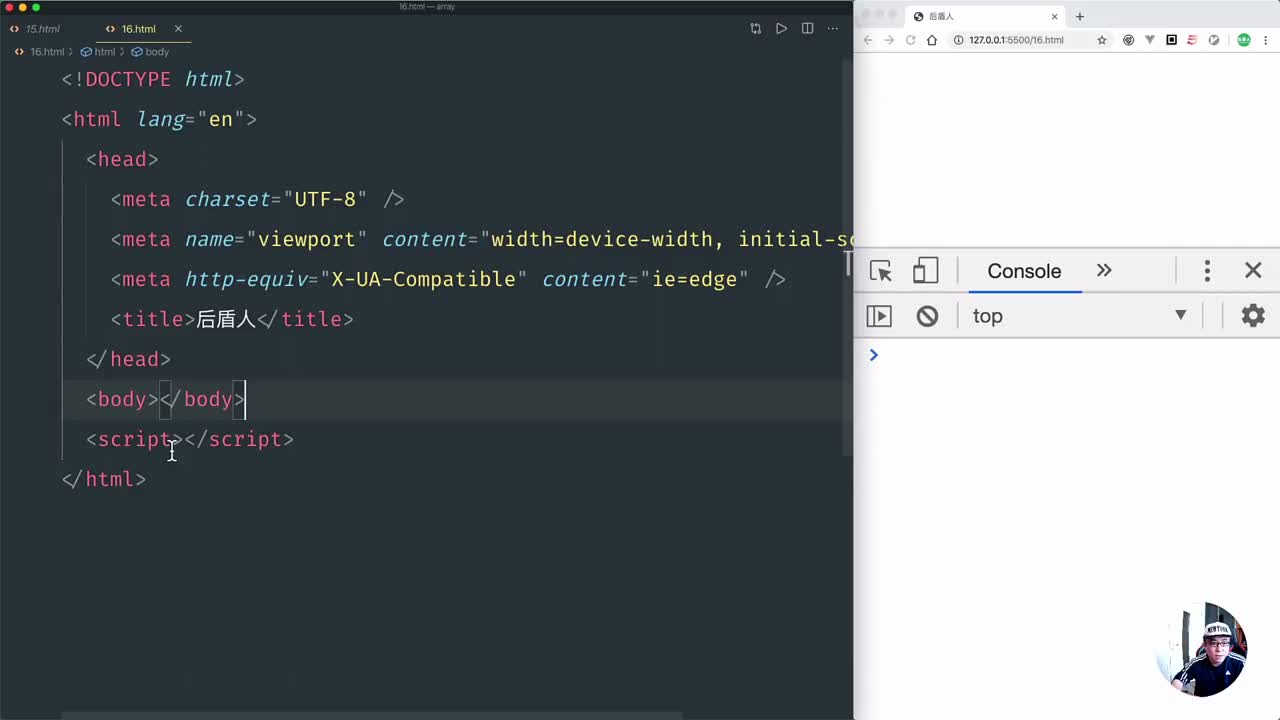Place cursor in the body tag line
This screenshot has height=720, width=1280.
[x=165, y=399]
